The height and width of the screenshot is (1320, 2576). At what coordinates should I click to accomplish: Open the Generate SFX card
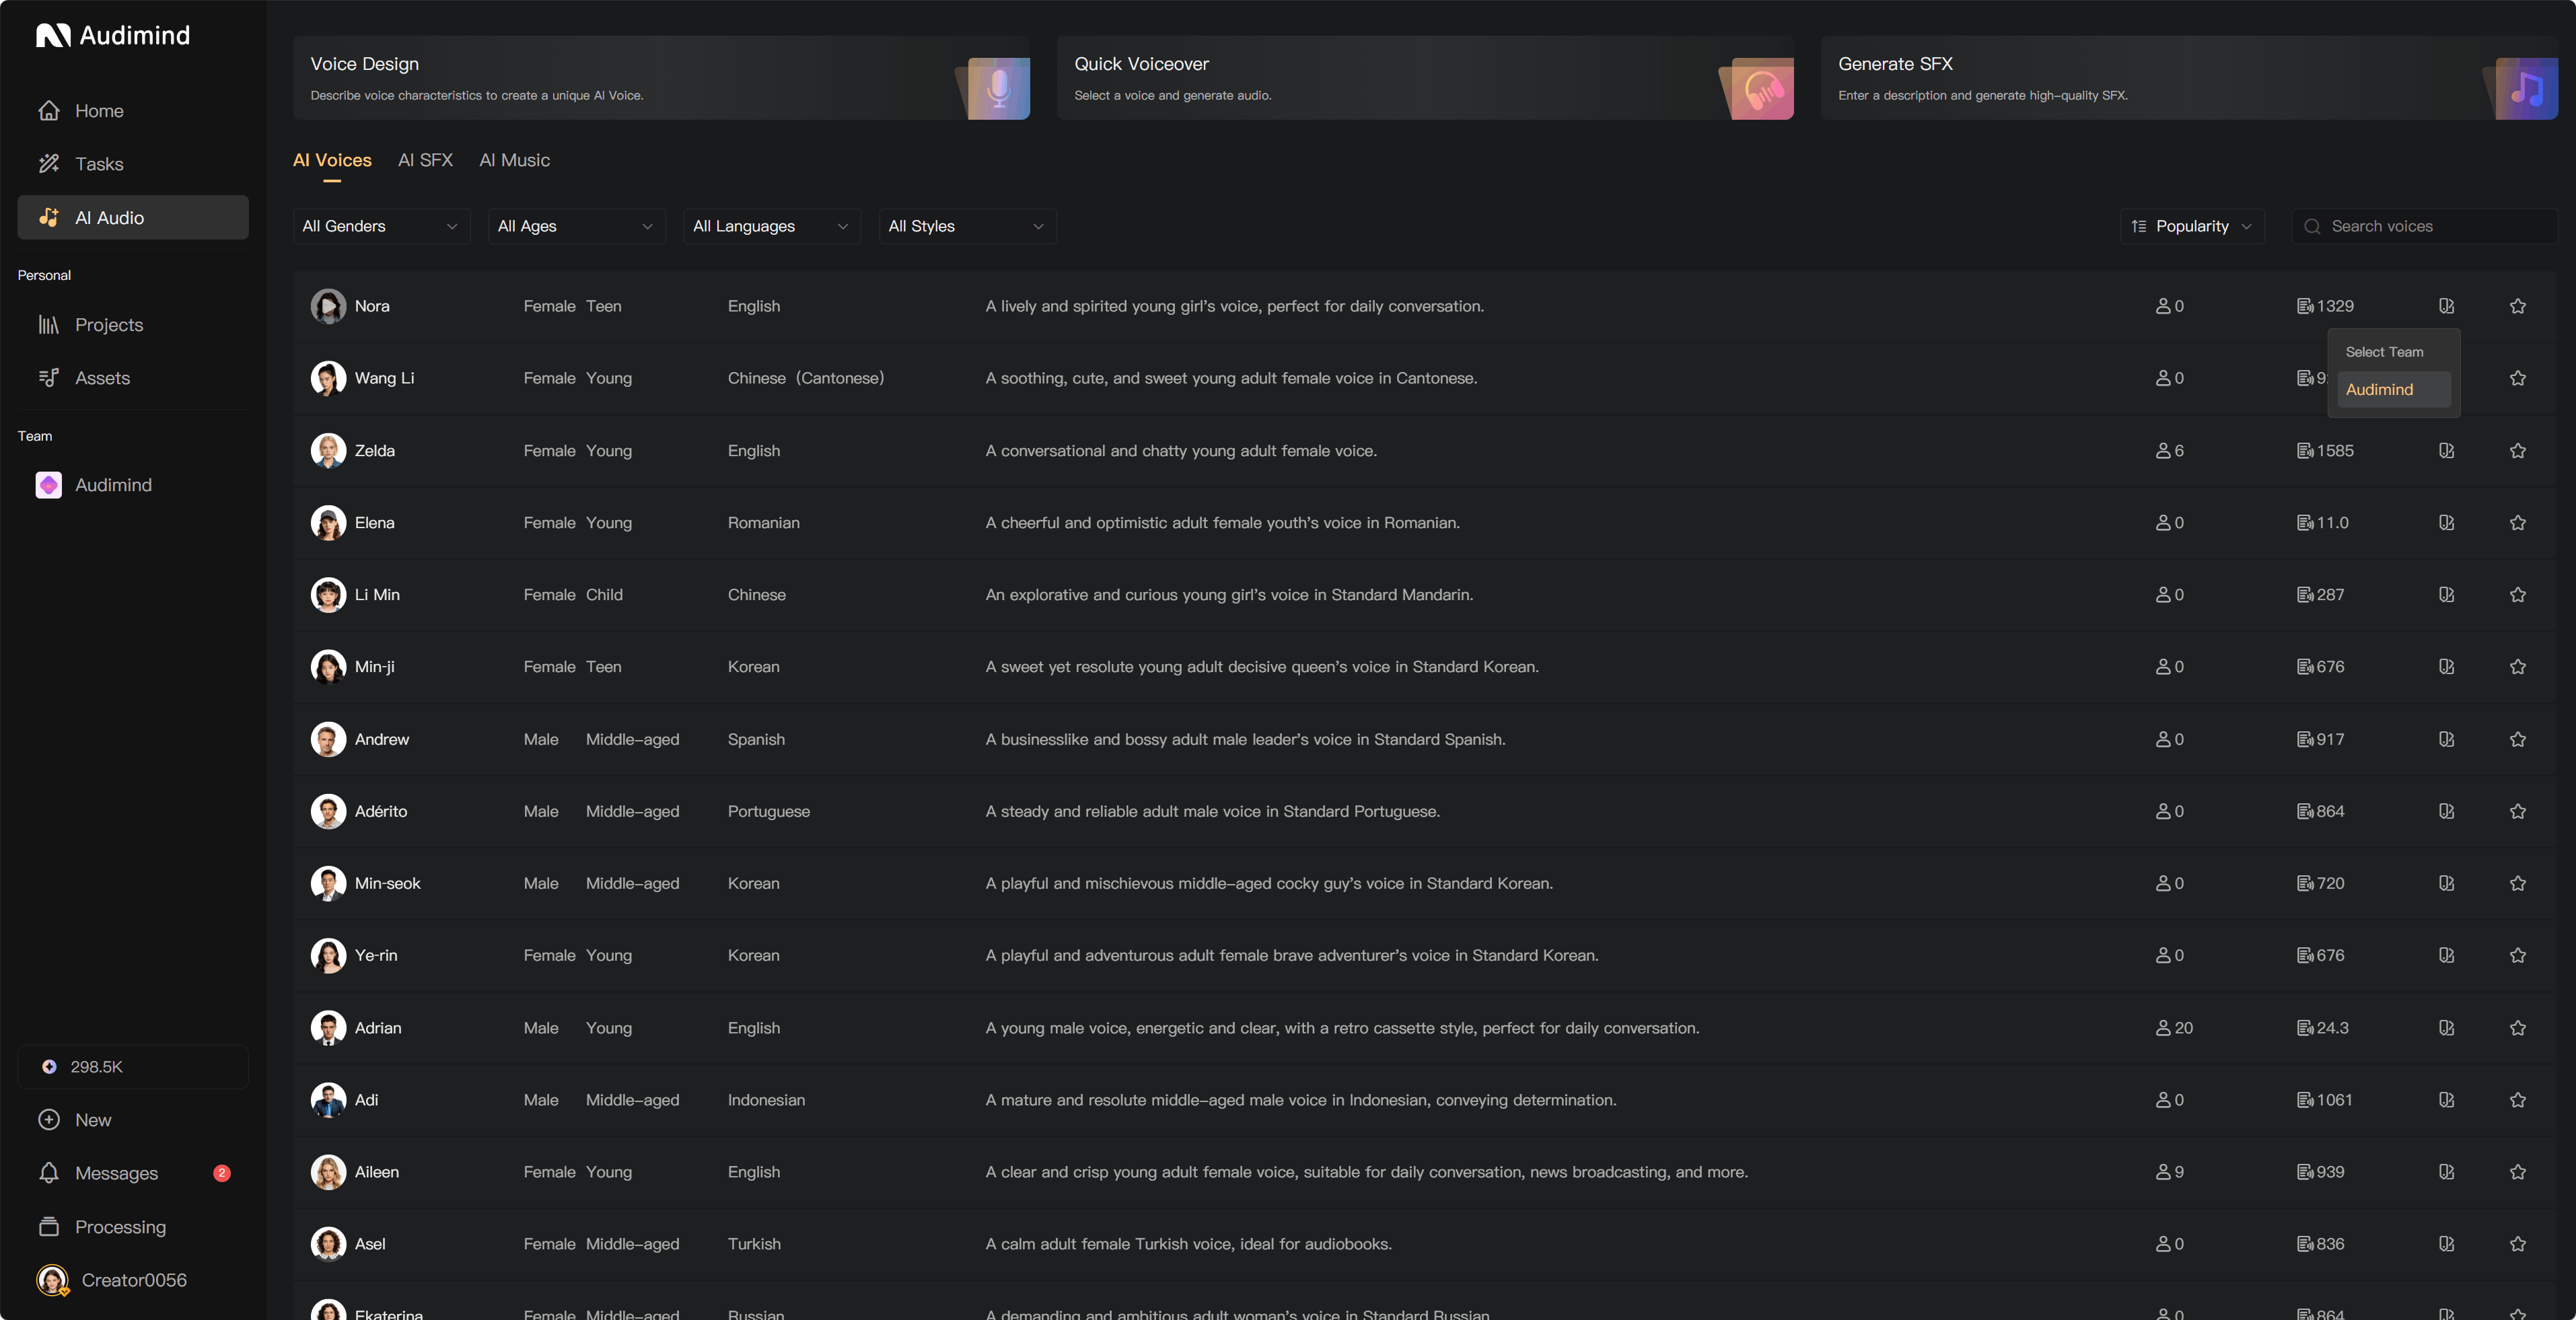(2189, 78)
